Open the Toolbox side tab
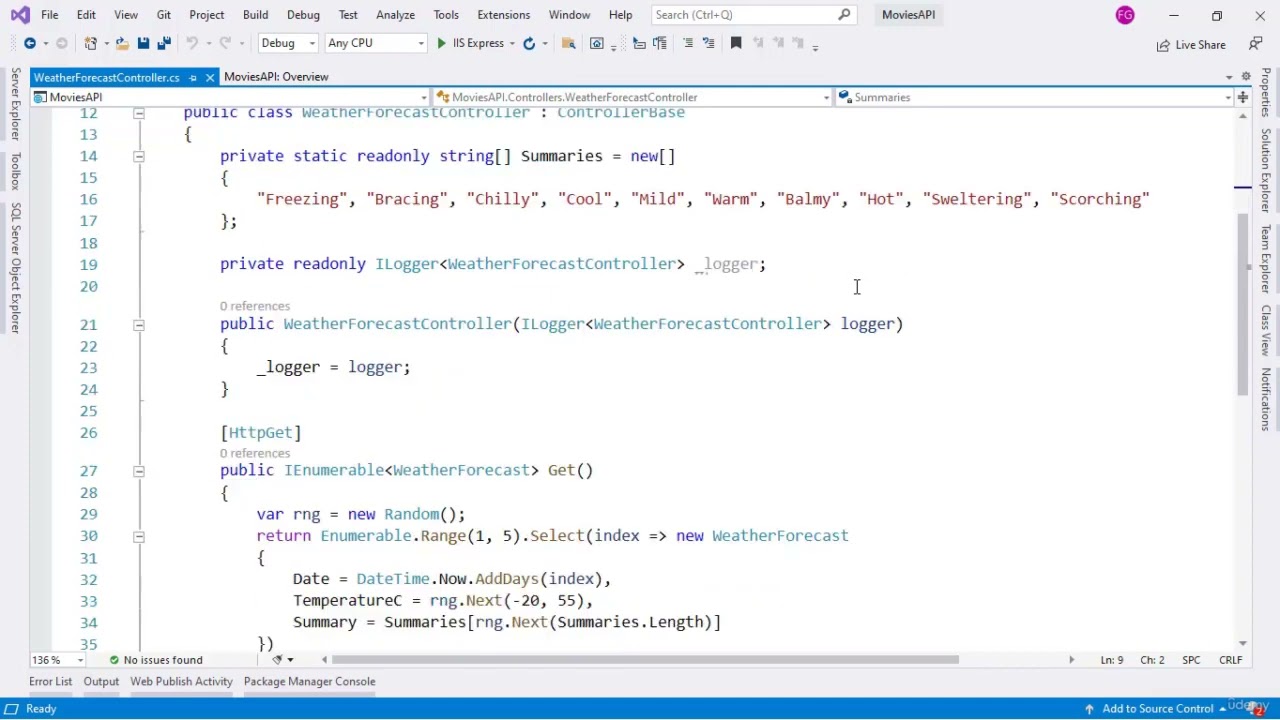This screenshot has height=720, width=1280. (15, 171)
